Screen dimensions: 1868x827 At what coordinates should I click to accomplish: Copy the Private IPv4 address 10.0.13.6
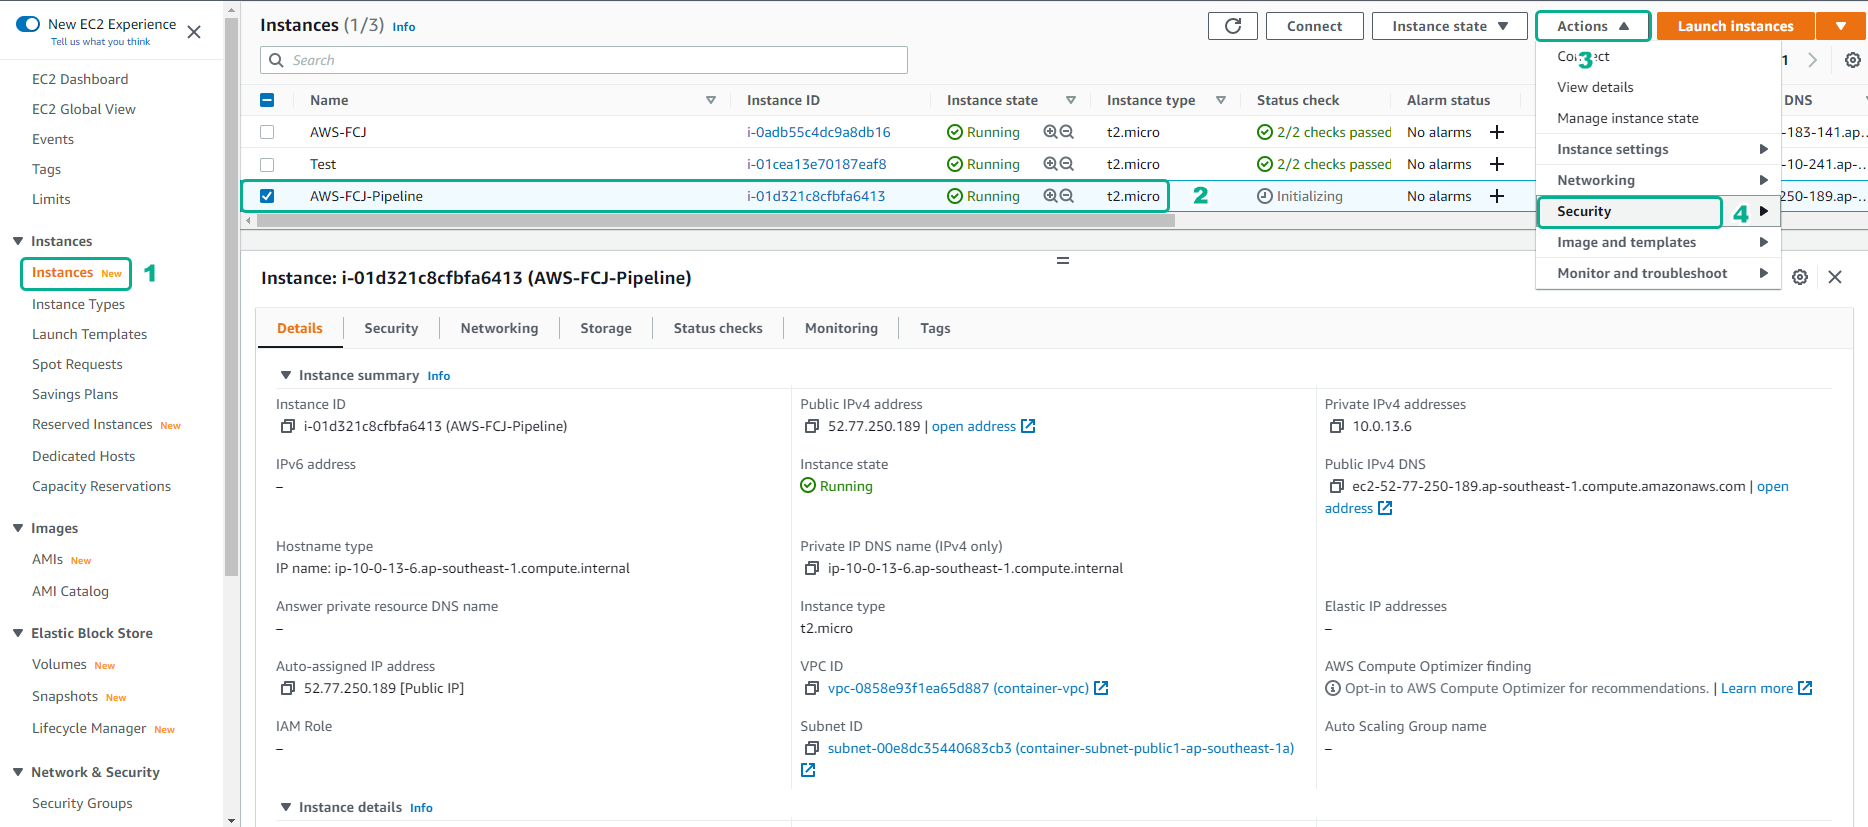(1336, 427)
